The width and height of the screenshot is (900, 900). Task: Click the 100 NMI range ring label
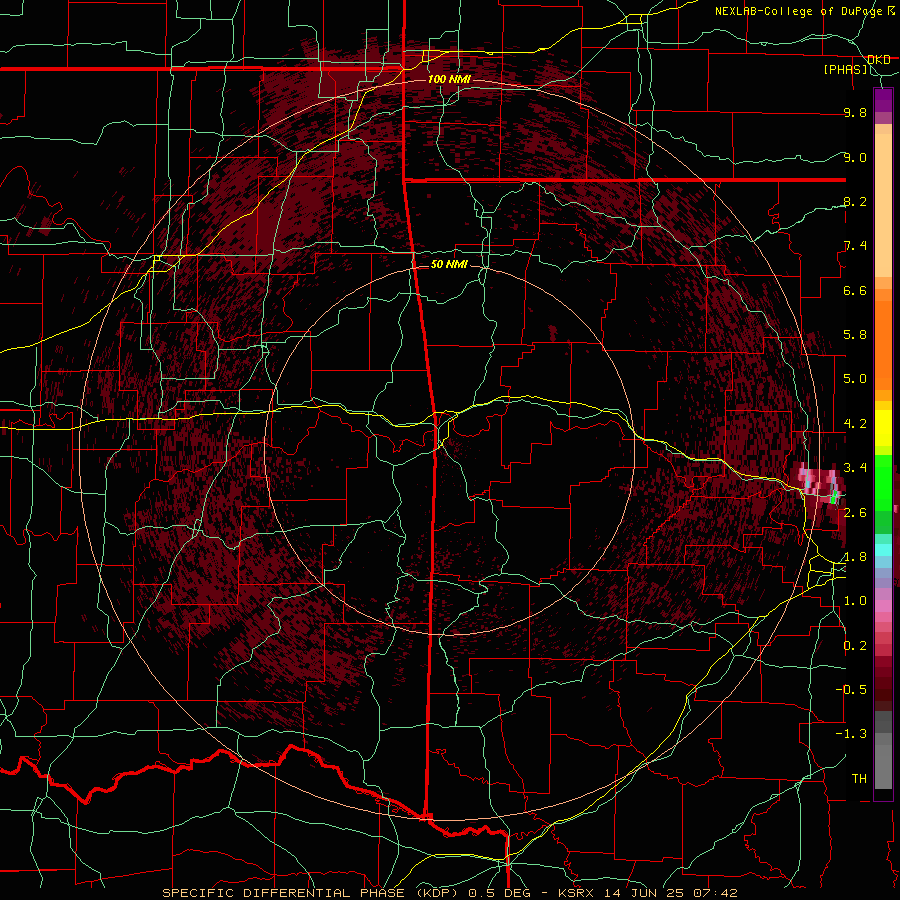(x=449, y=79)
